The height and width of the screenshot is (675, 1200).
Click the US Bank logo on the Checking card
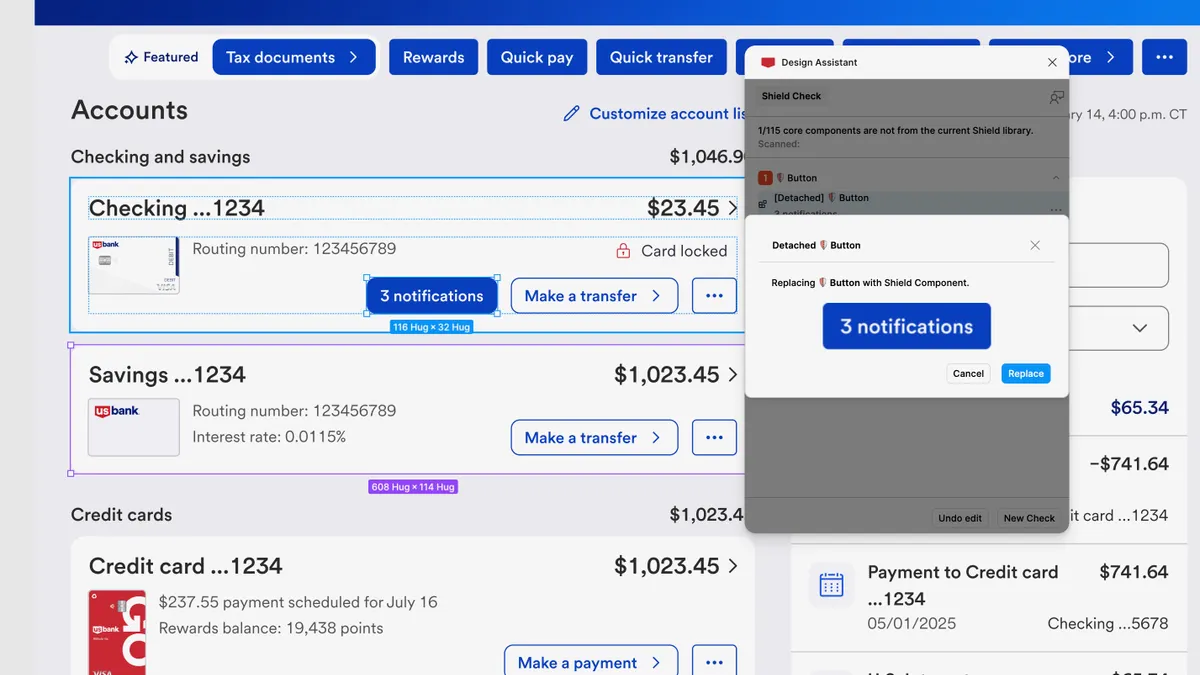tap(108, 243)
